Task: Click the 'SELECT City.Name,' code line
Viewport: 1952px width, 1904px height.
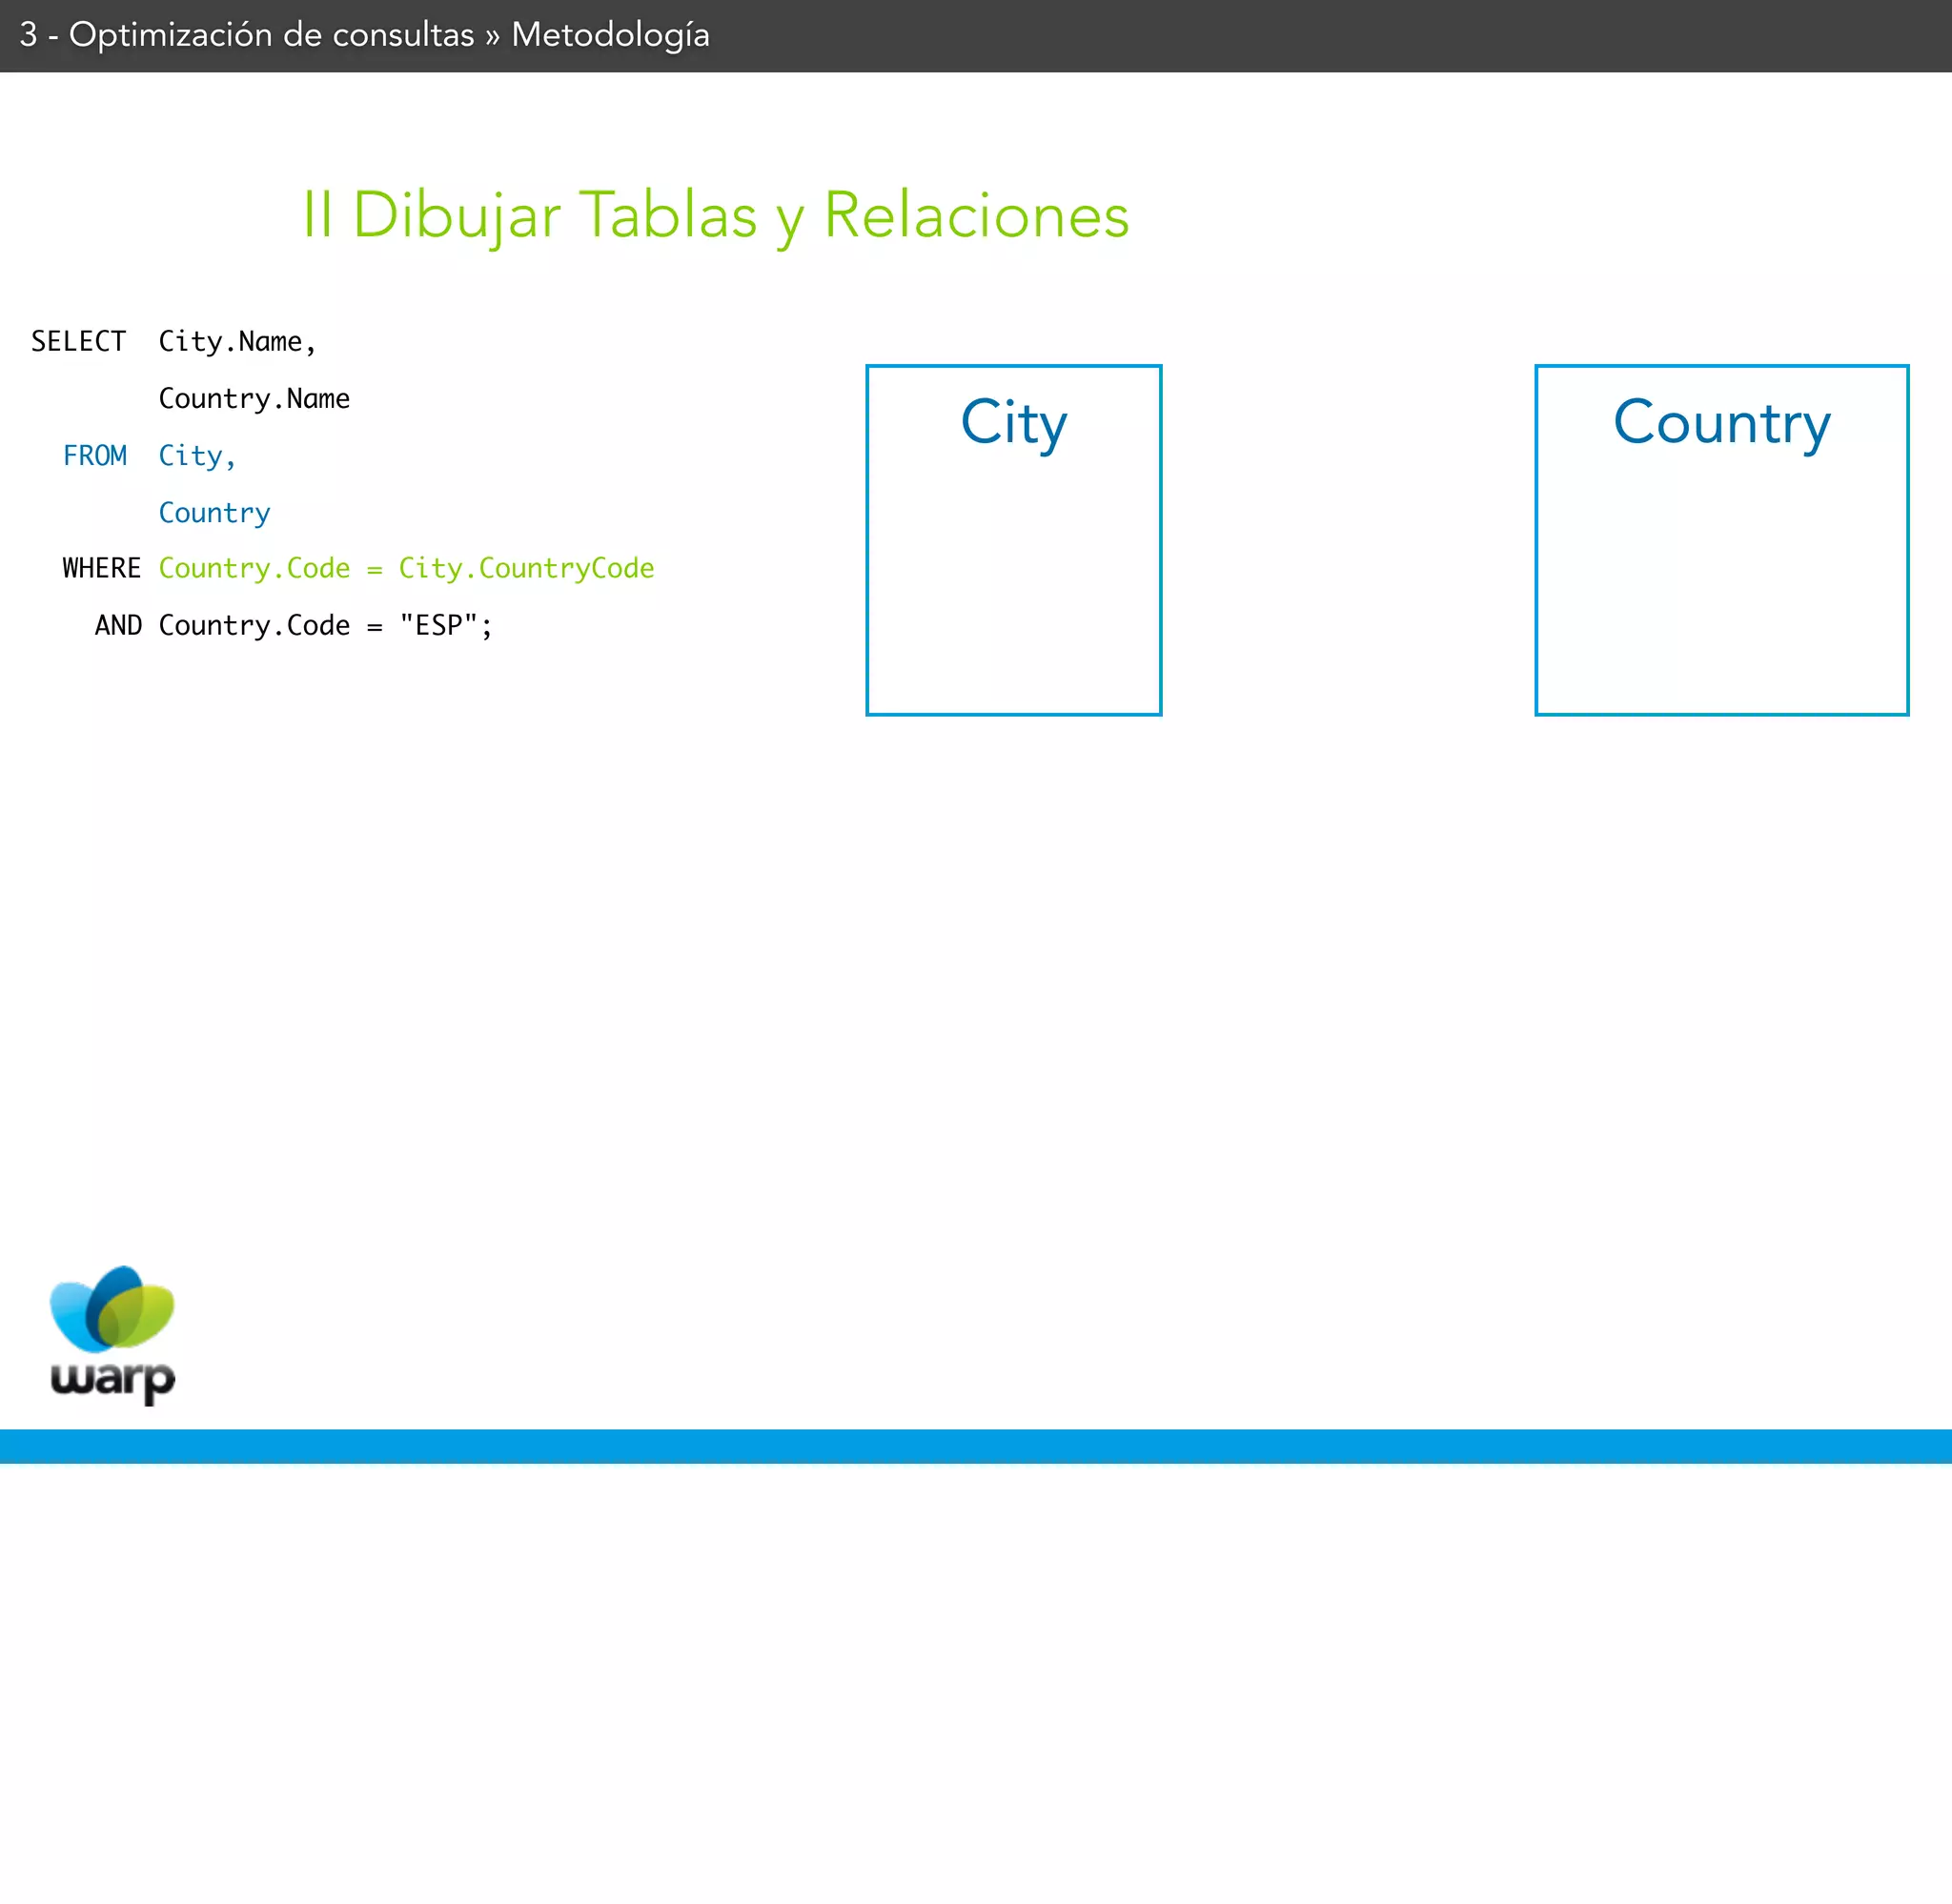Action: click(174, 342)
